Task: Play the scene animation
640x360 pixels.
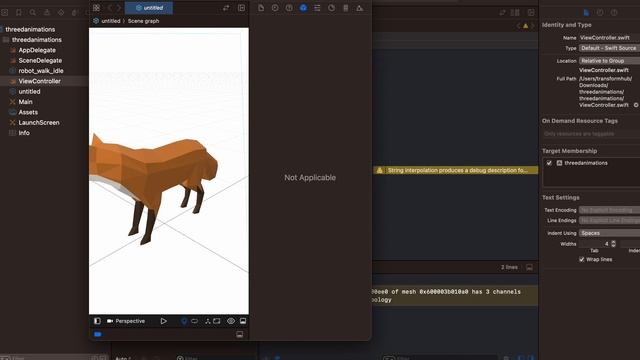Action: click(x=163, y=321)
